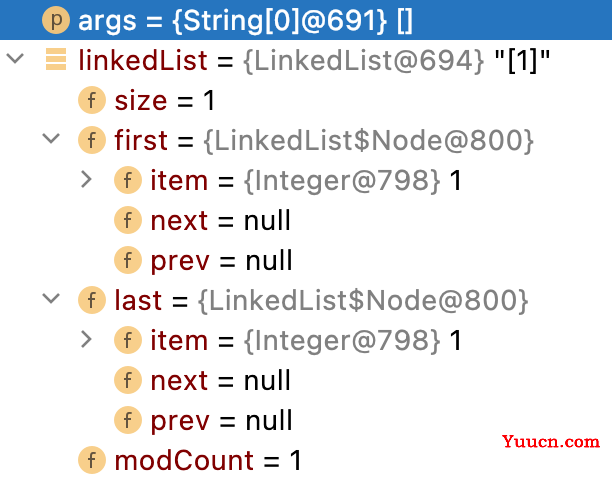Select the args String[0]@691 row

click(306, 20)
